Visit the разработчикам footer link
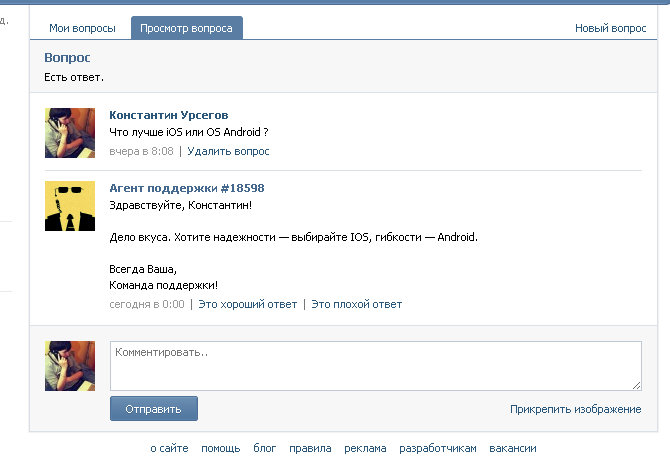Image resolution: width=670 pixels, height=464 pixels. coord(438,449)
